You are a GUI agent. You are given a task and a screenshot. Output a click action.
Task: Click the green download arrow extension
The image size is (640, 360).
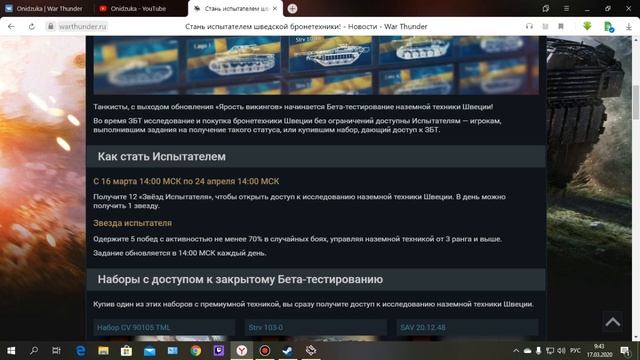point(587,26)
